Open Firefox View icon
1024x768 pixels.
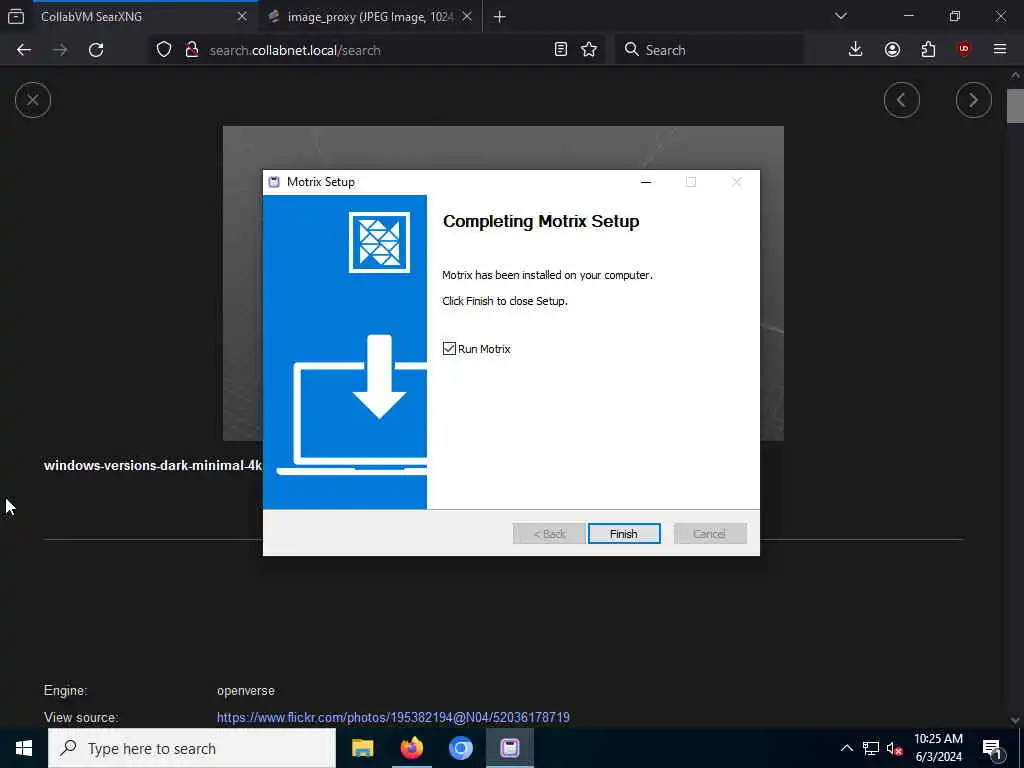click(x=16, y=17)
